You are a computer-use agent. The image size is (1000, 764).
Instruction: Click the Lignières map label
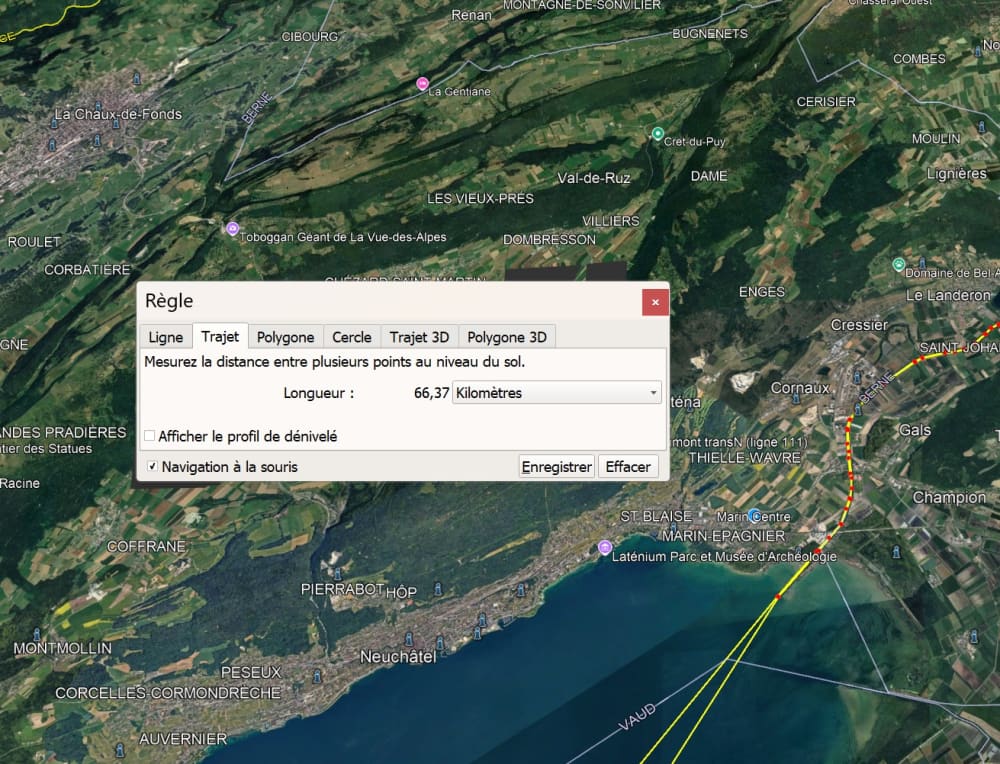(957, 173)
